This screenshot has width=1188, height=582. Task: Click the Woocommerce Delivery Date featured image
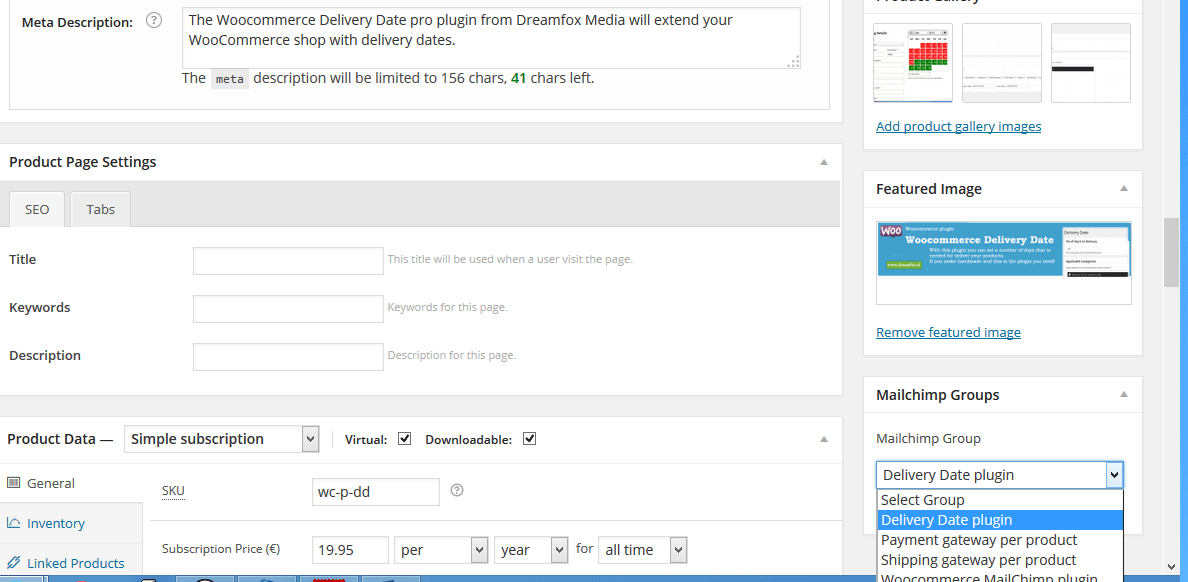(1004, 263)
